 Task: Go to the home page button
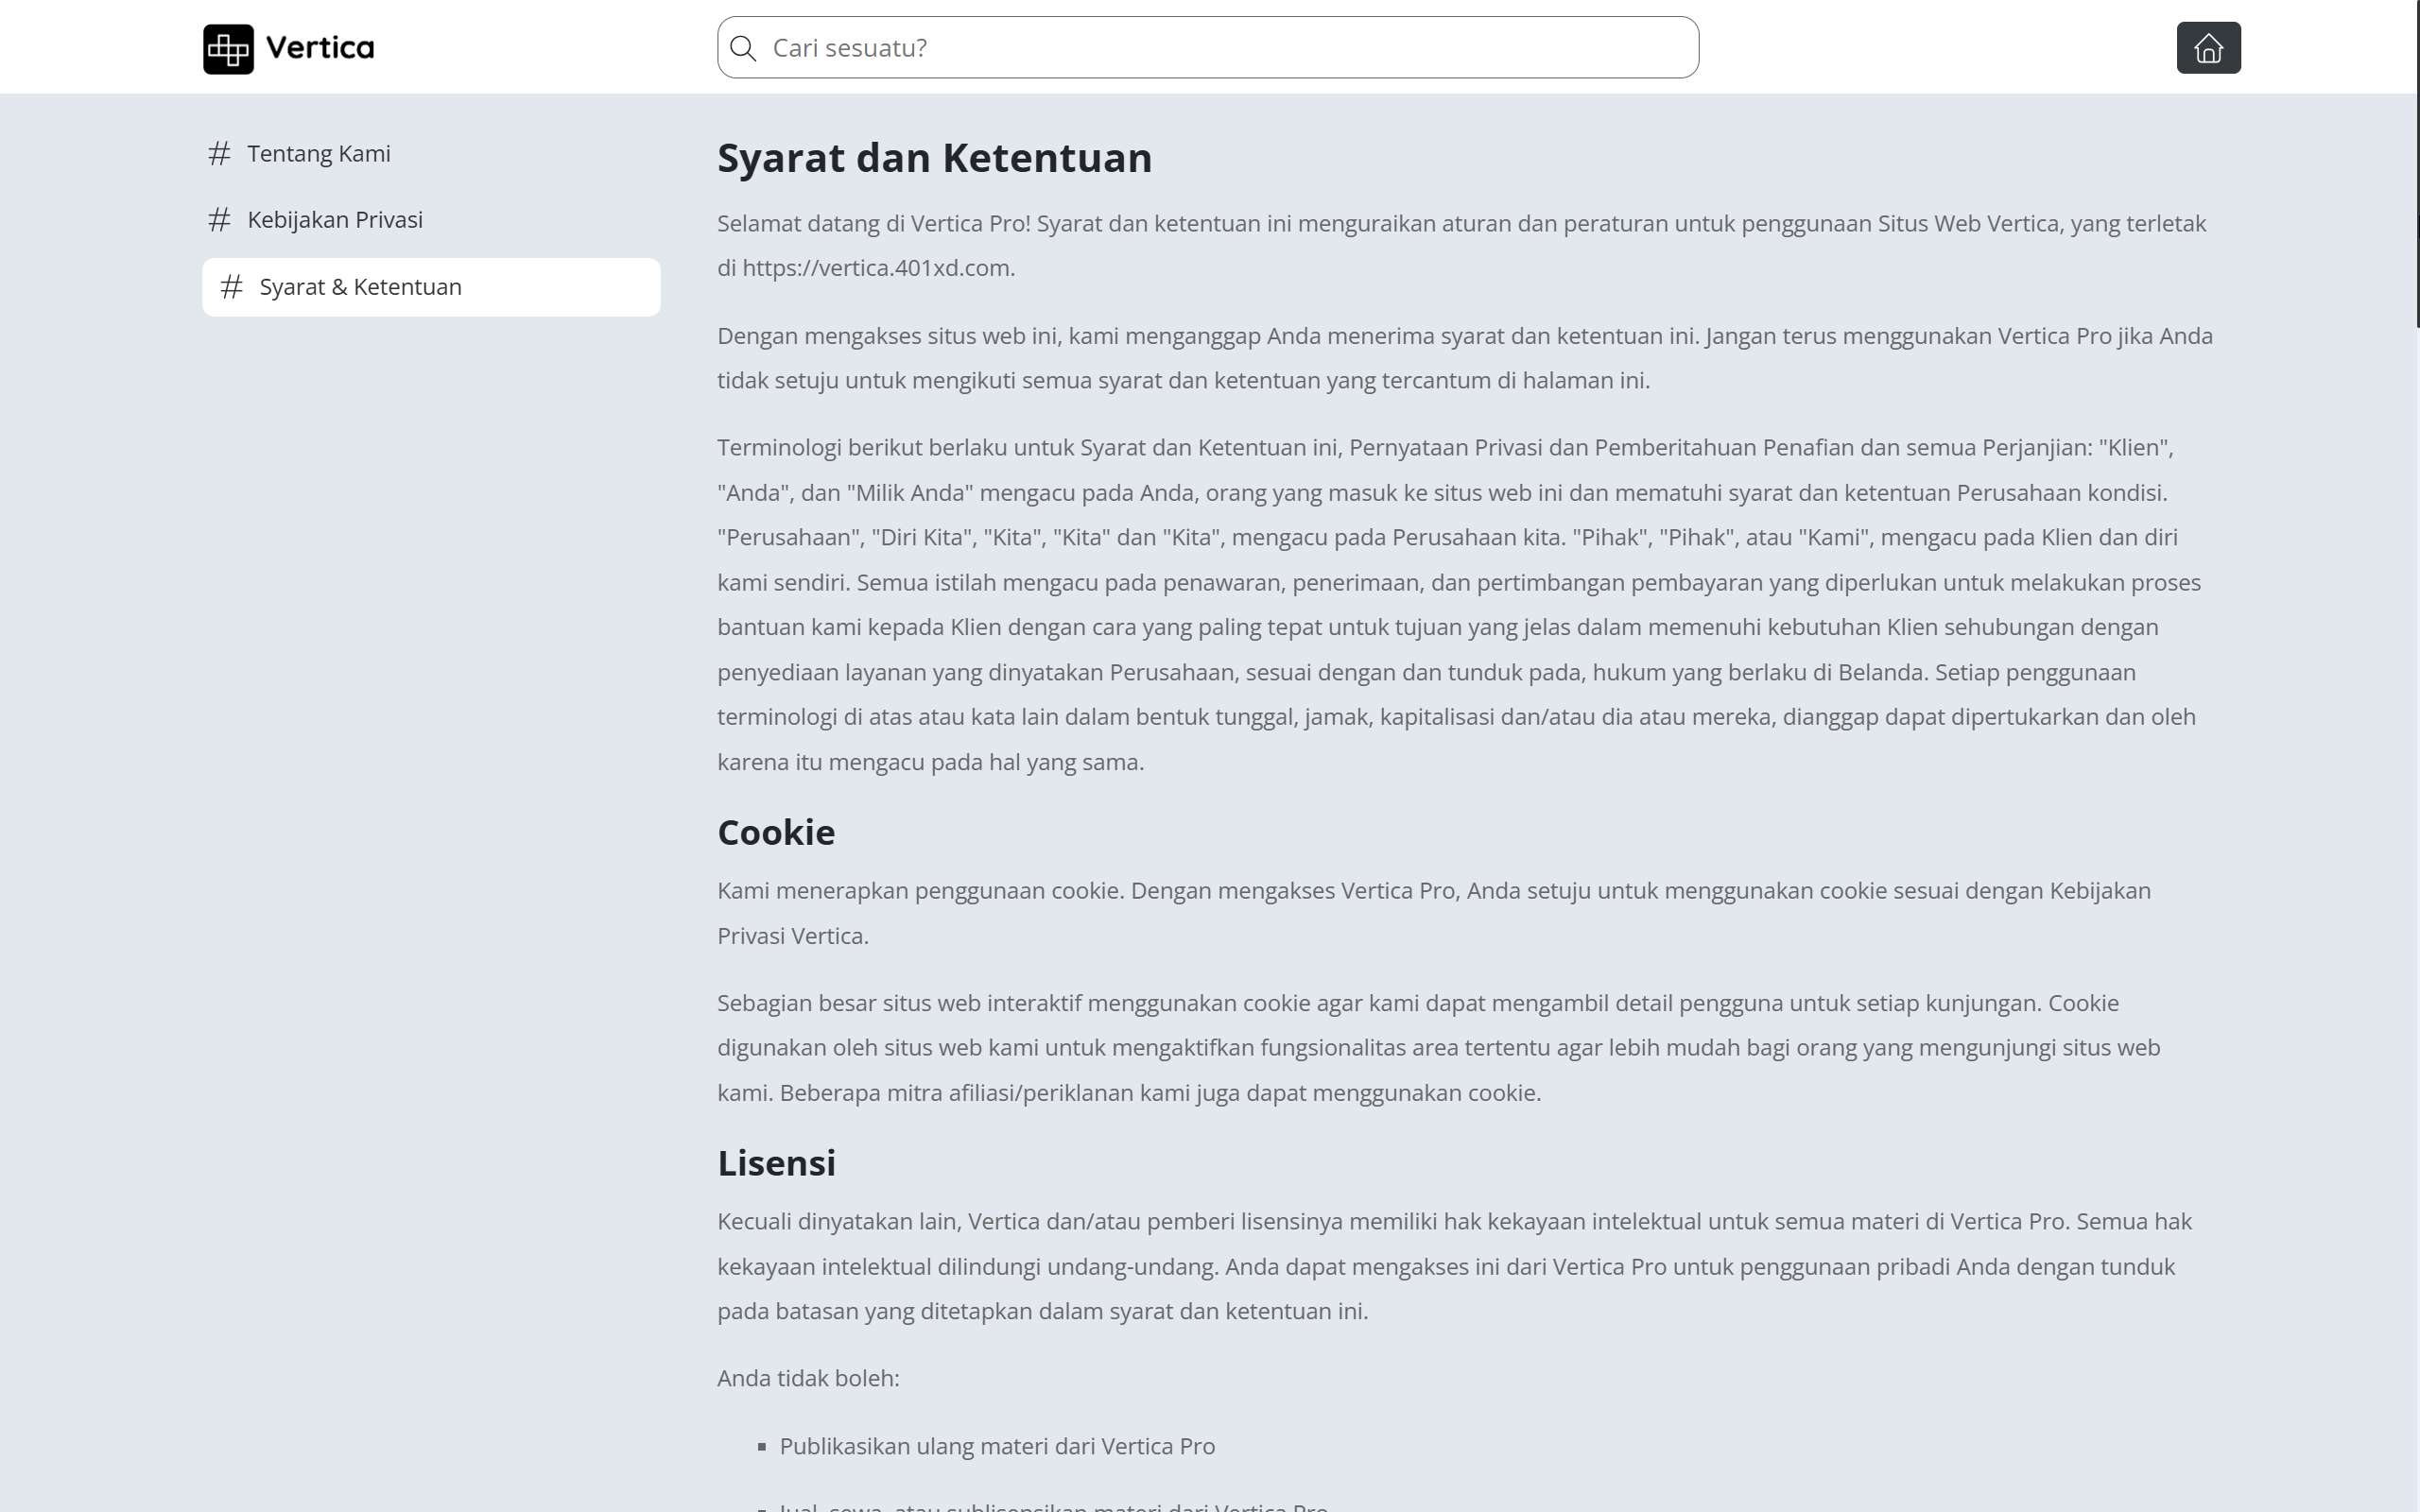(x=2208, y=48)
